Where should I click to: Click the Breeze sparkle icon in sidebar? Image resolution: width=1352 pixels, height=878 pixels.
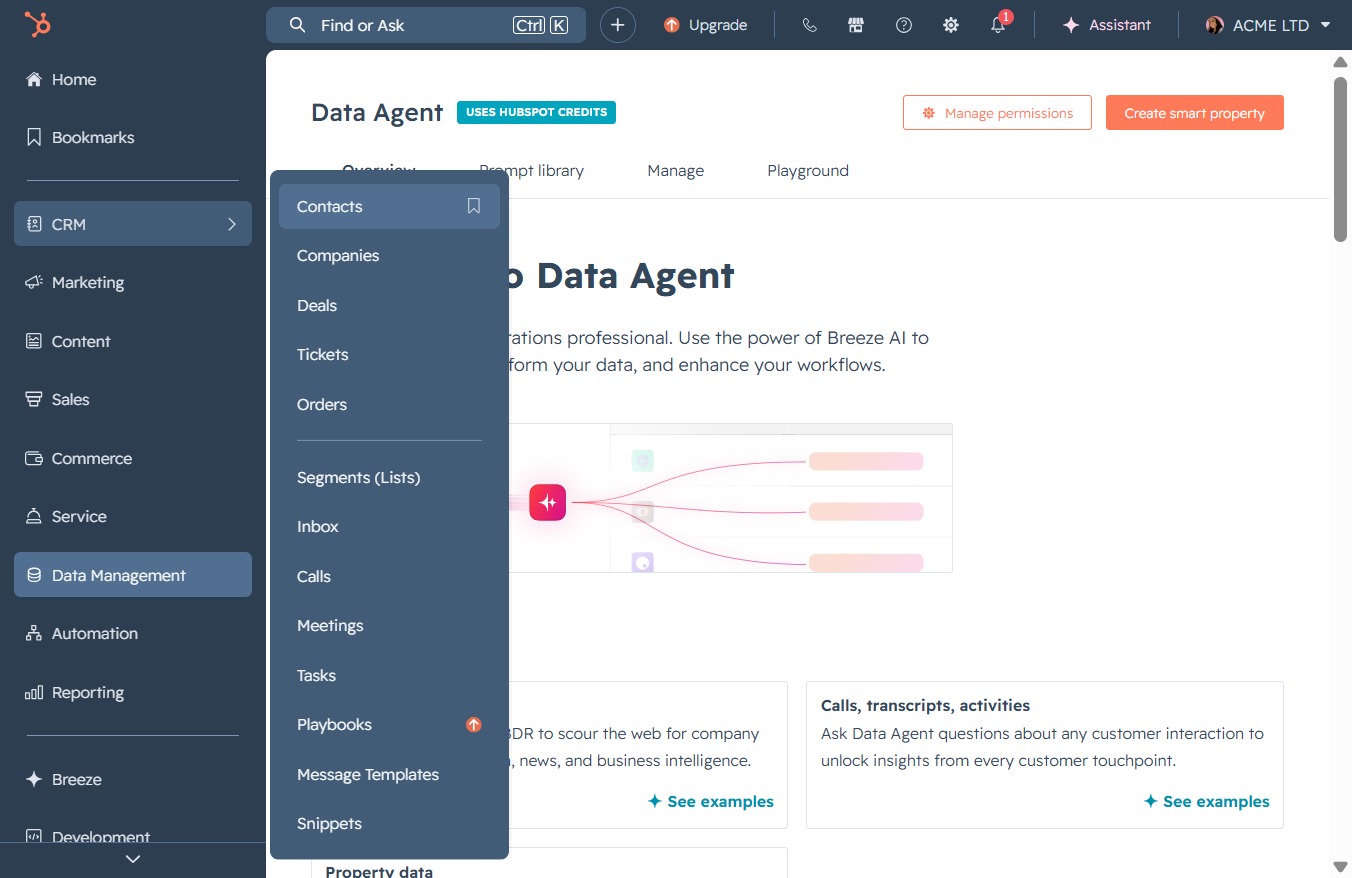(34, 779)
